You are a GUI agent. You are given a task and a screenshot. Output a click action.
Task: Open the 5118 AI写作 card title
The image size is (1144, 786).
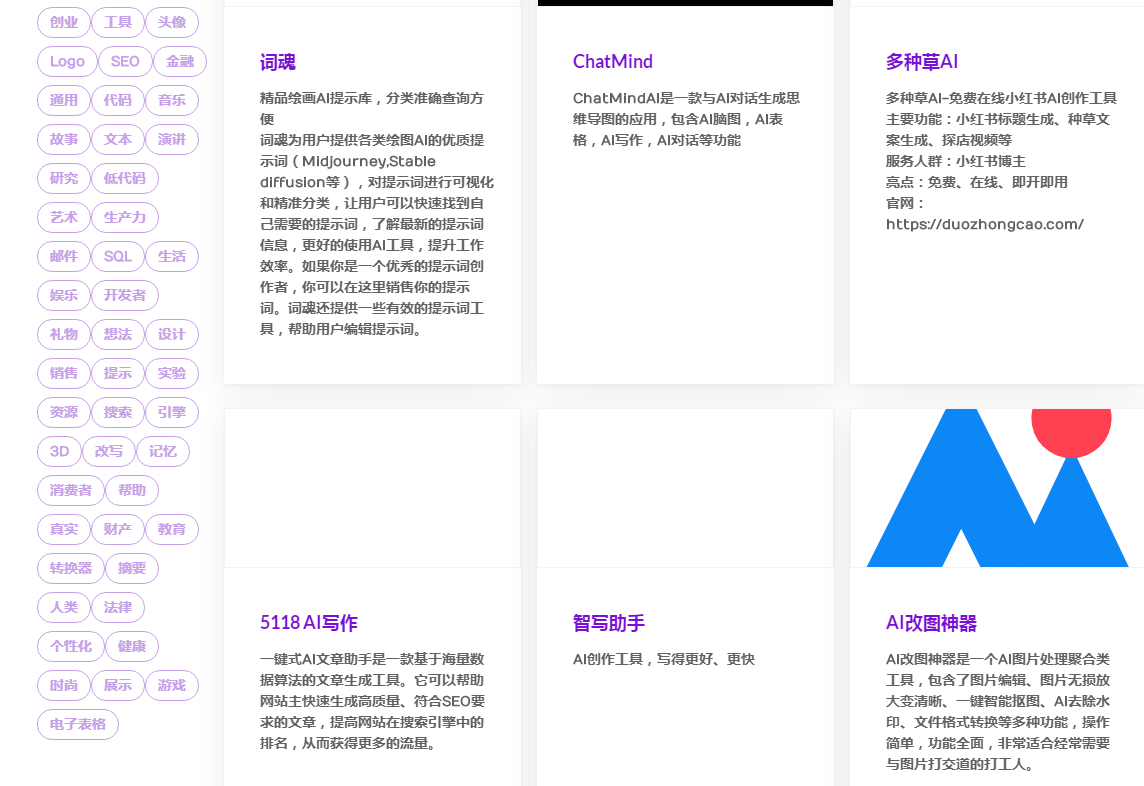(x=309, y=623)
